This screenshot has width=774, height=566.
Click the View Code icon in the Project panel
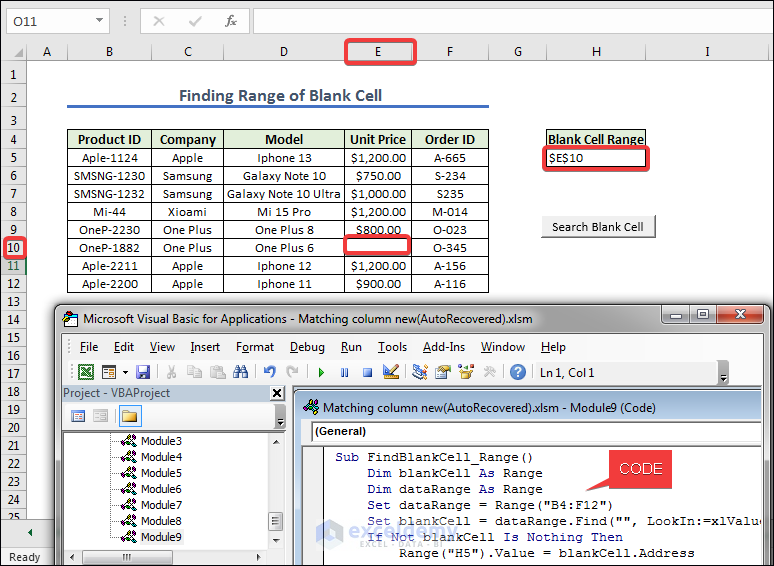tap(78, 416)
